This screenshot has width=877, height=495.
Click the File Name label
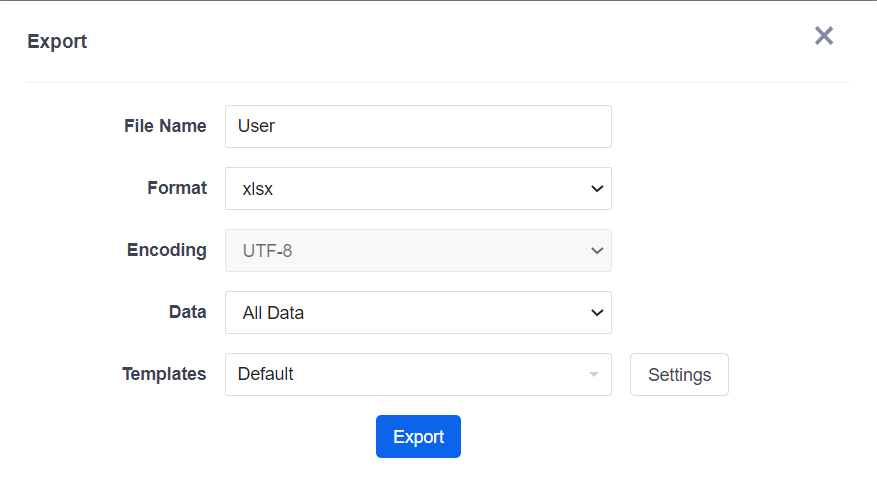pyautogui.click(x=165, y=126)
